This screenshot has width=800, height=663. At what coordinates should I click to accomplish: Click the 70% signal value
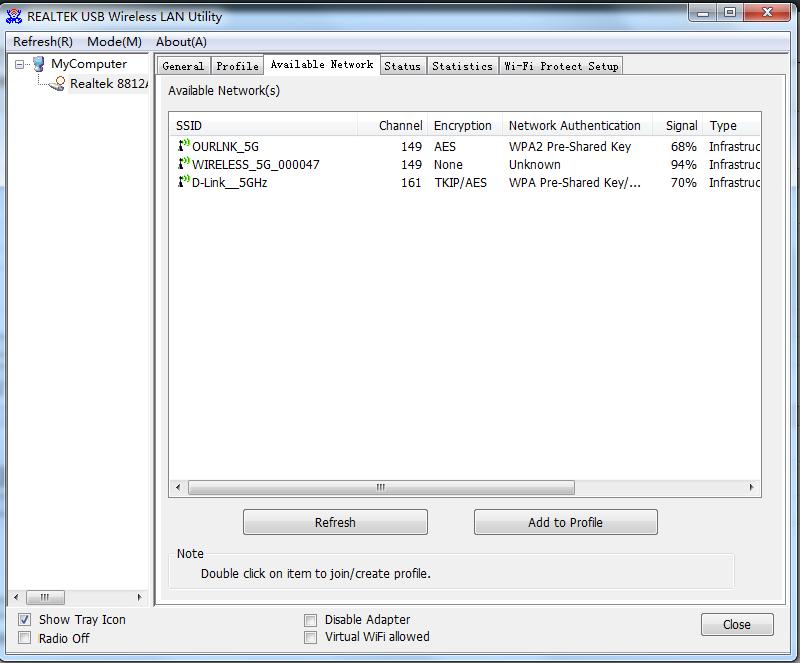[x=684, y=182]
